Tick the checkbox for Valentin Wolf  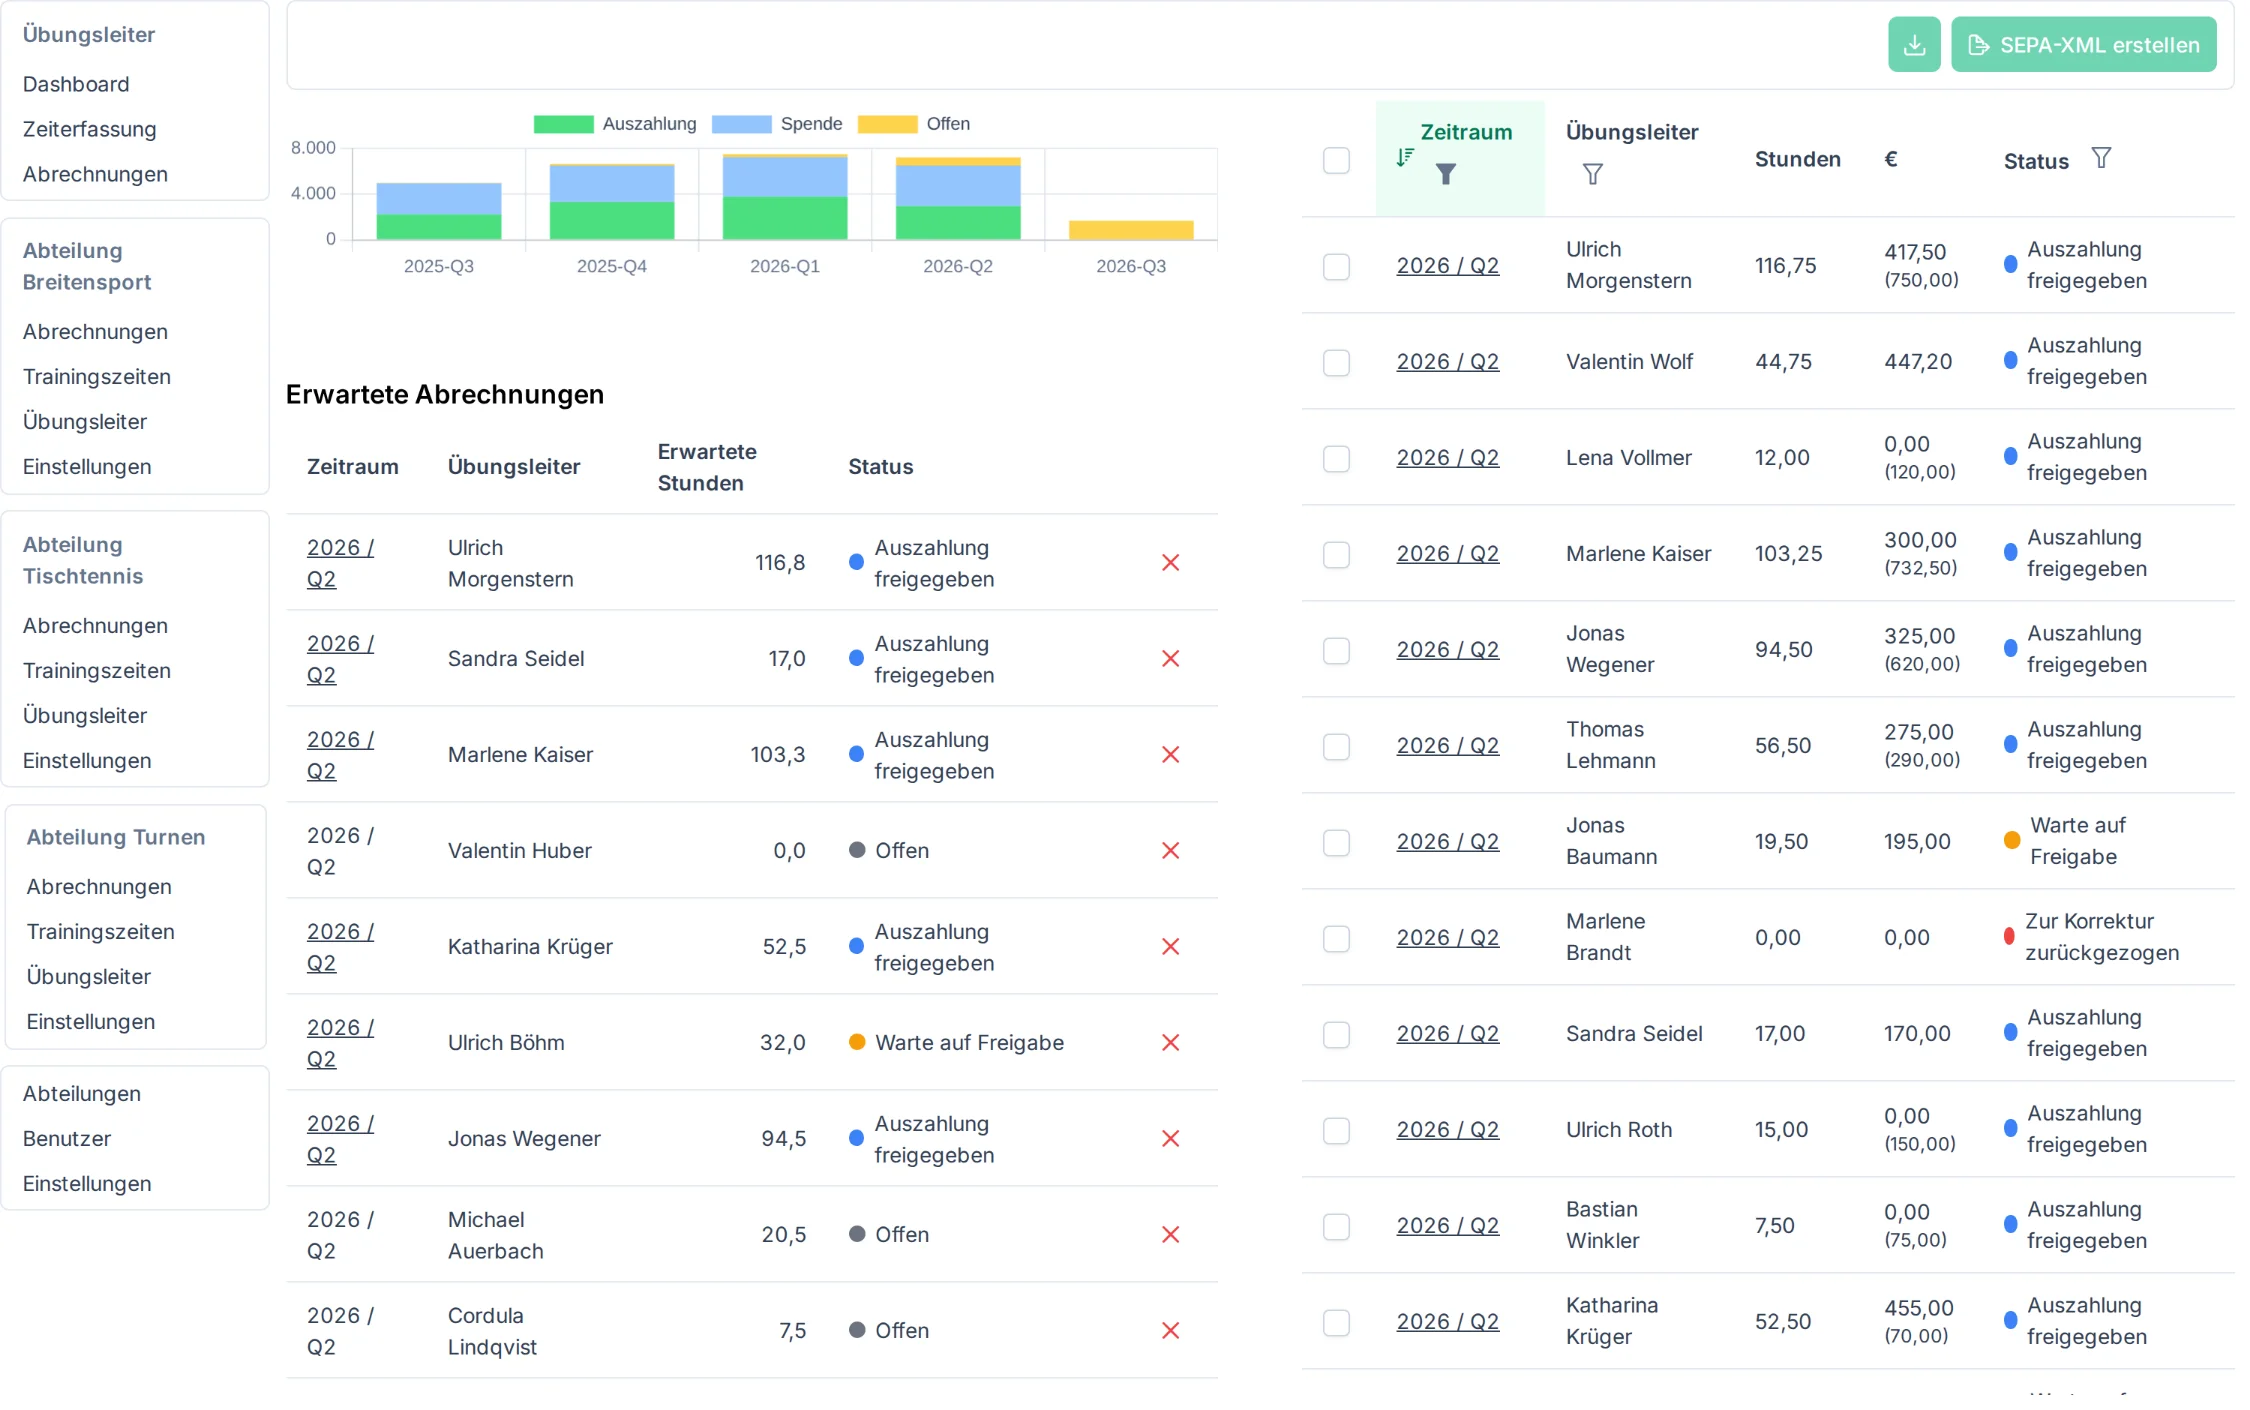pos(1336,362)
